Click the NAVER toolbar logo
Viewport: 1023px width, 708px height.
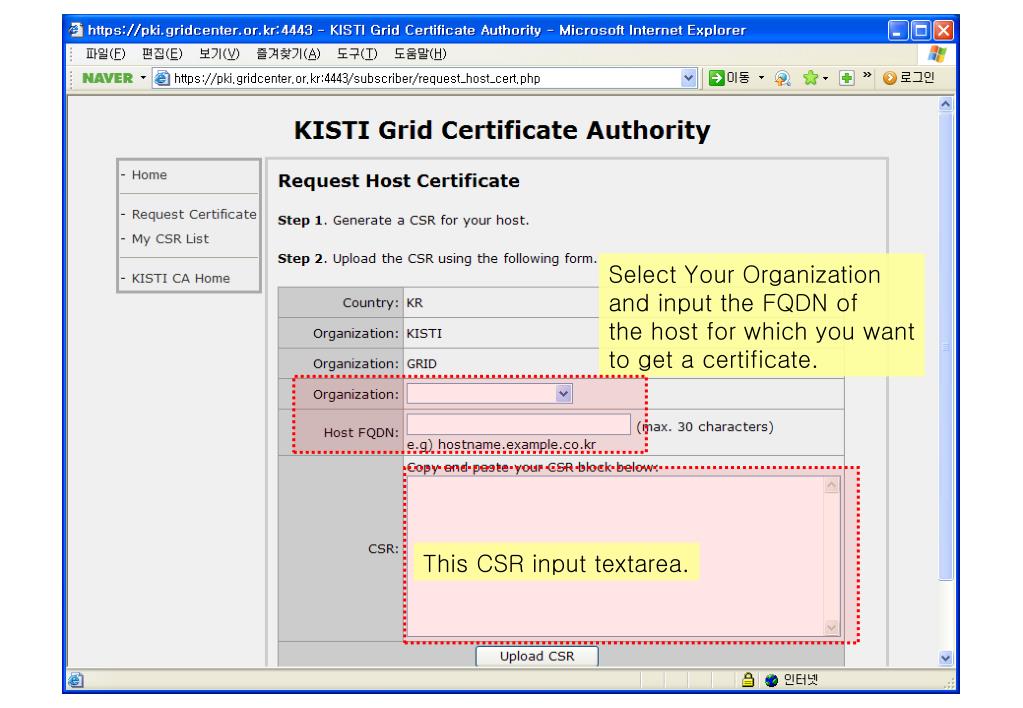click(x=107, y=78)
